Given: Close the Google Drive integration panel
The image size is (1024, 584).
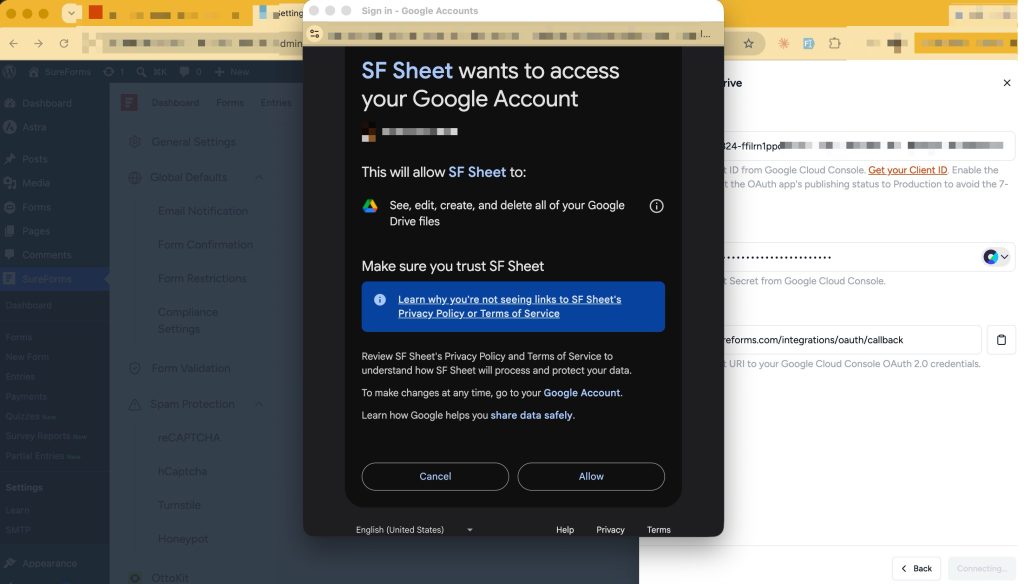Looking at the screenshot, I should (x=1006, y=83).
